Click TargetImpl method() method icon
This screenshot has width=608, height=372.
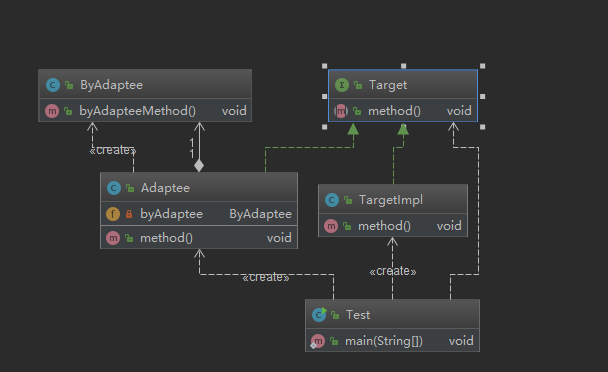click(x=331, y=226)
